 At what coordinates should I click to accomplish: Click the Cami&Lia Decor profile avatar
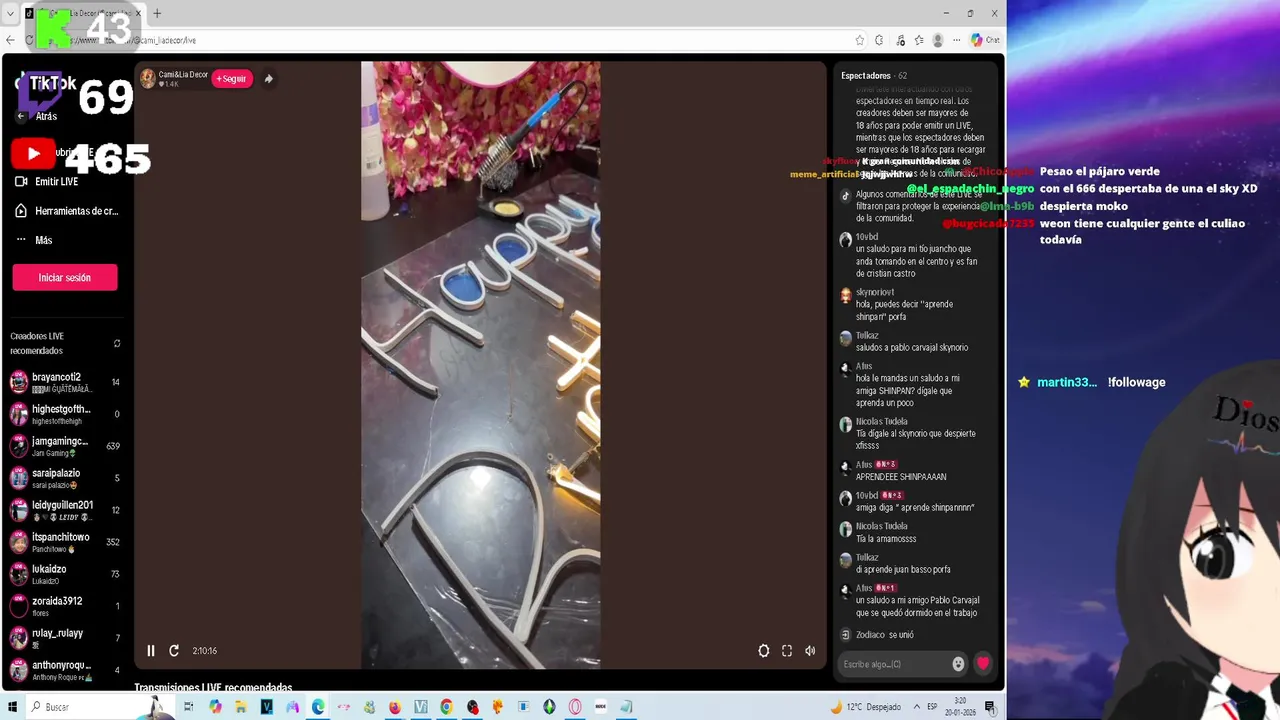148,79
